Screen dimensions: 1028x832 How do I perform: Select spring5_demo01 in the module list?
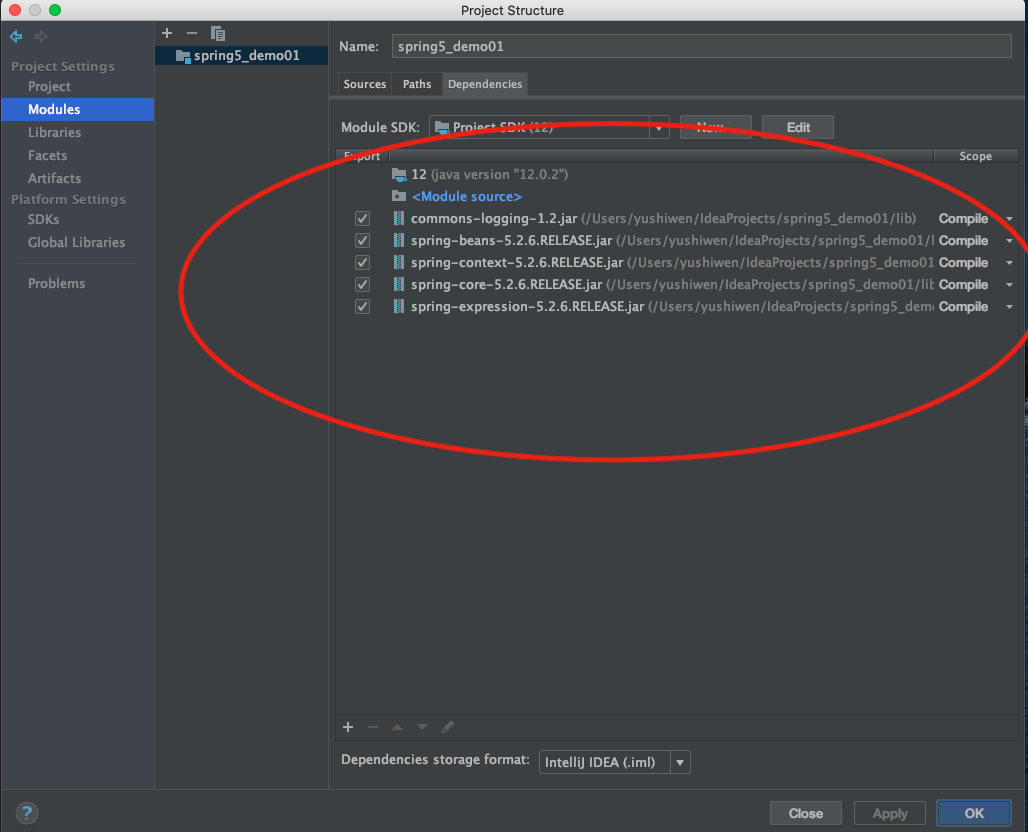click(x=241, y=56)
